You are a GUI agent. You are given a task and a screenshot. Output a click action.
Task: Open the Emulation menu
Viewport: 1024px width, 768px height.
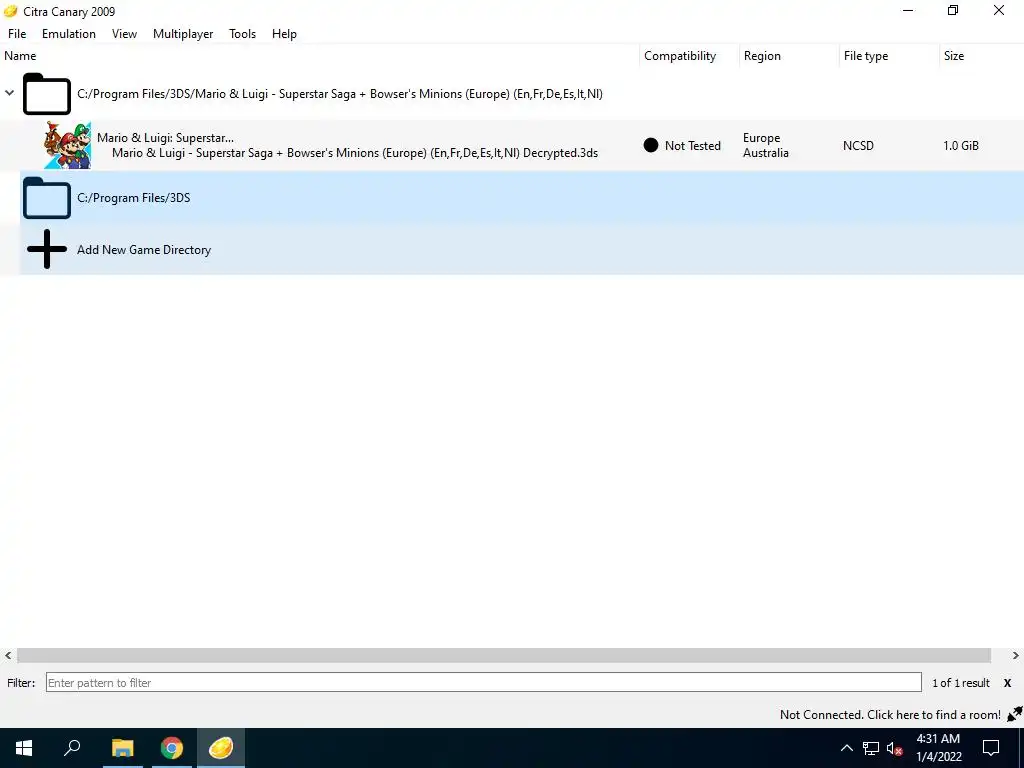pos(69,34)
